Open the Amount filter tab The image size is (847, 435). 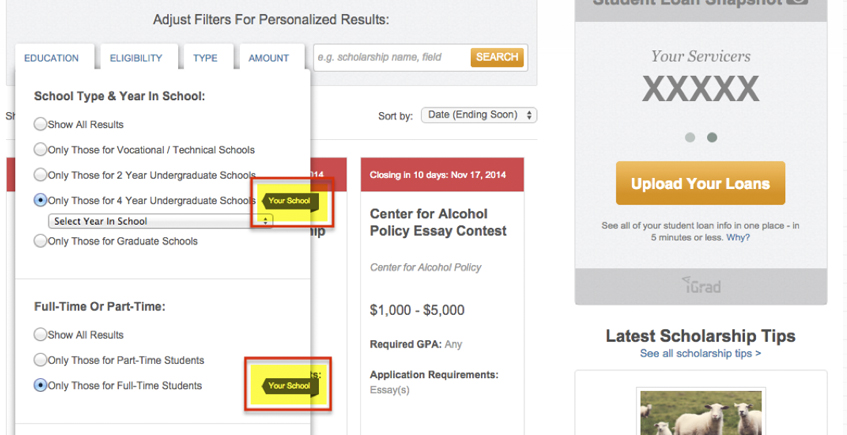pyautogui.click(x=268, y=58)
